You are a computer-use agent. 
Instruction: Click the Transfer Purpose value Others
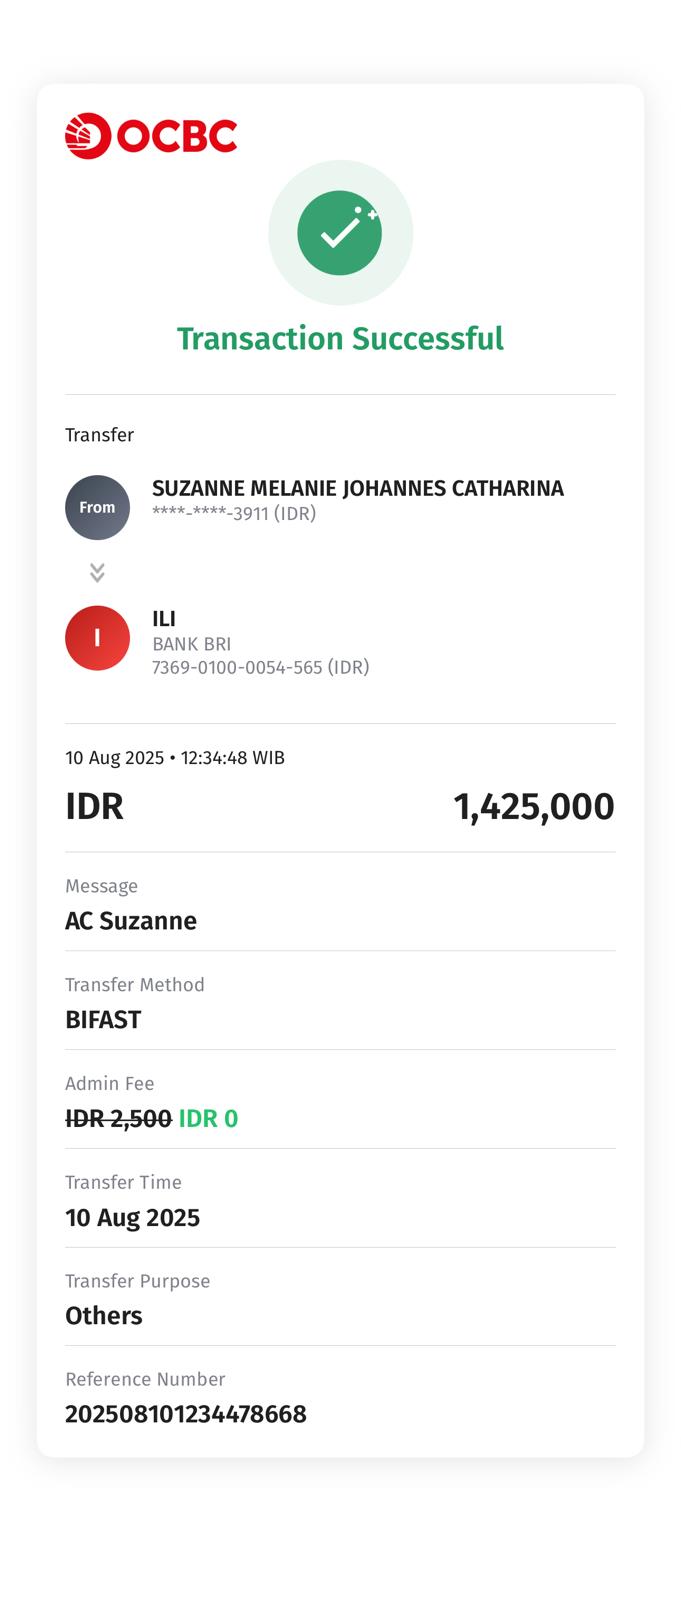click(104, 1316)
